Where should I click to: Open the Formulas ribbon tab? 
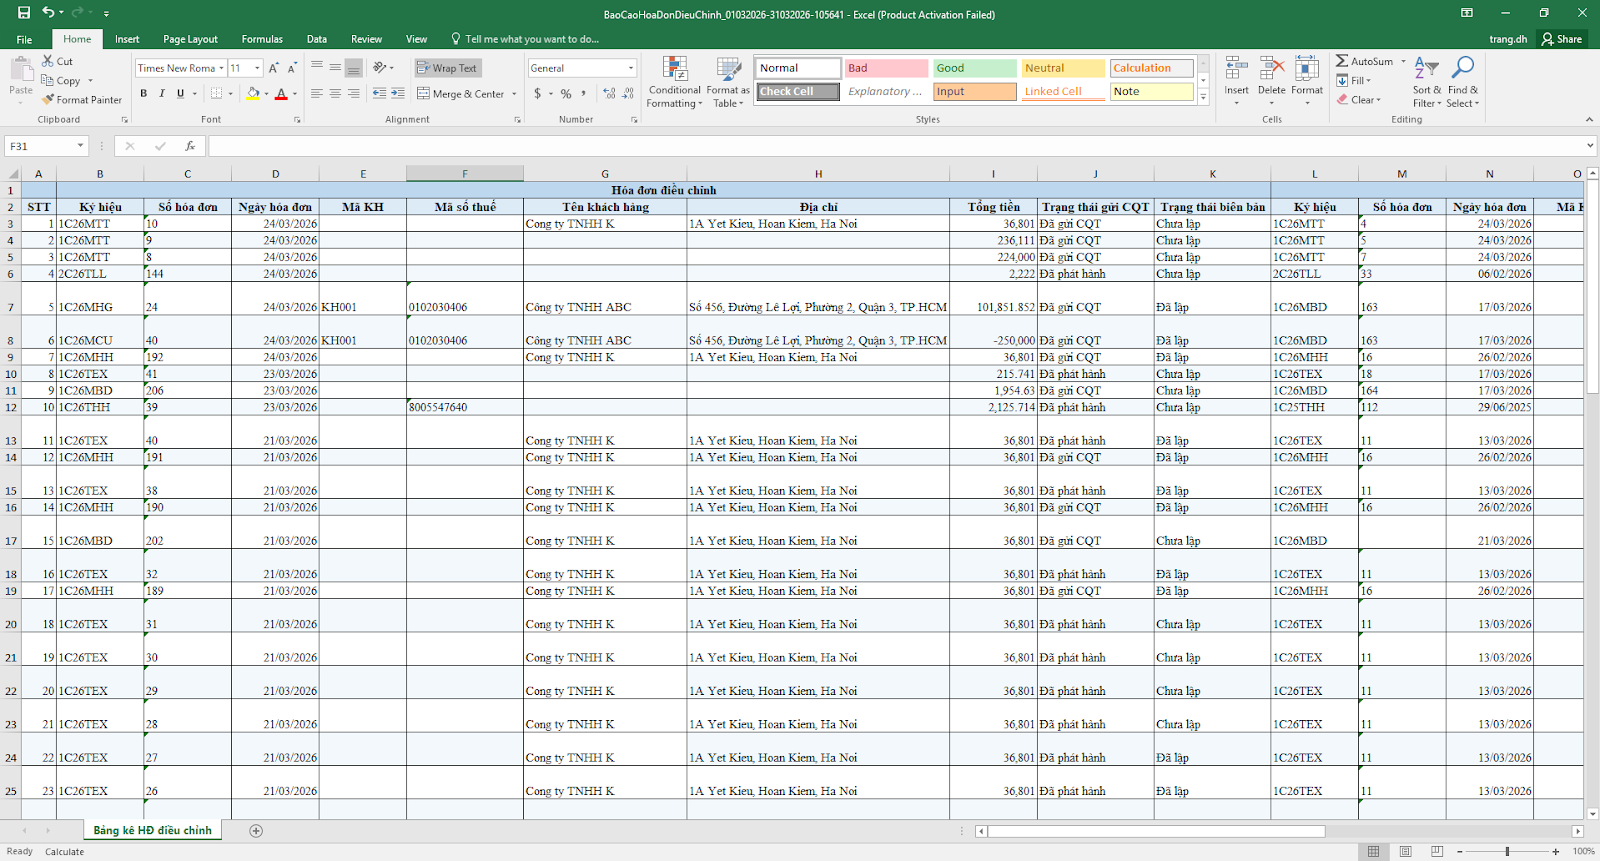tap(262, 39)
